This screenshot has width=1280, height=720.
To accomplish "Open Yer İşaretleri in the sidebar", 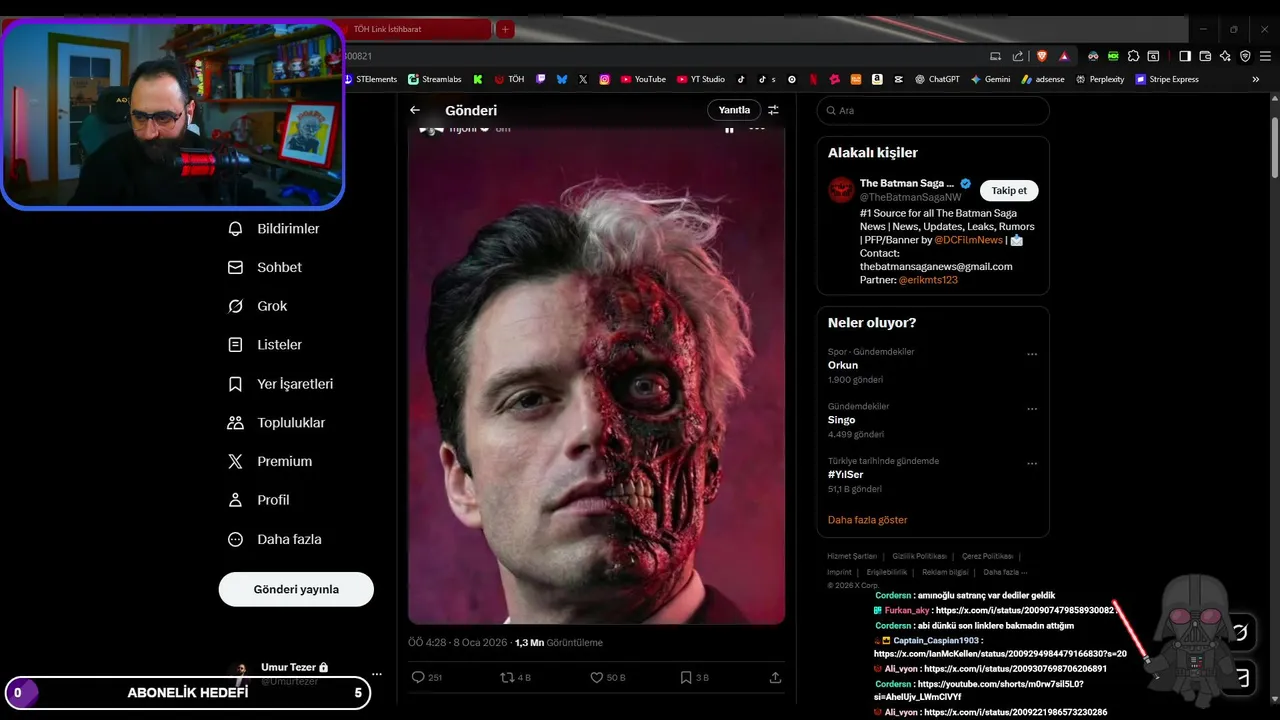I will tap(281, 384).
